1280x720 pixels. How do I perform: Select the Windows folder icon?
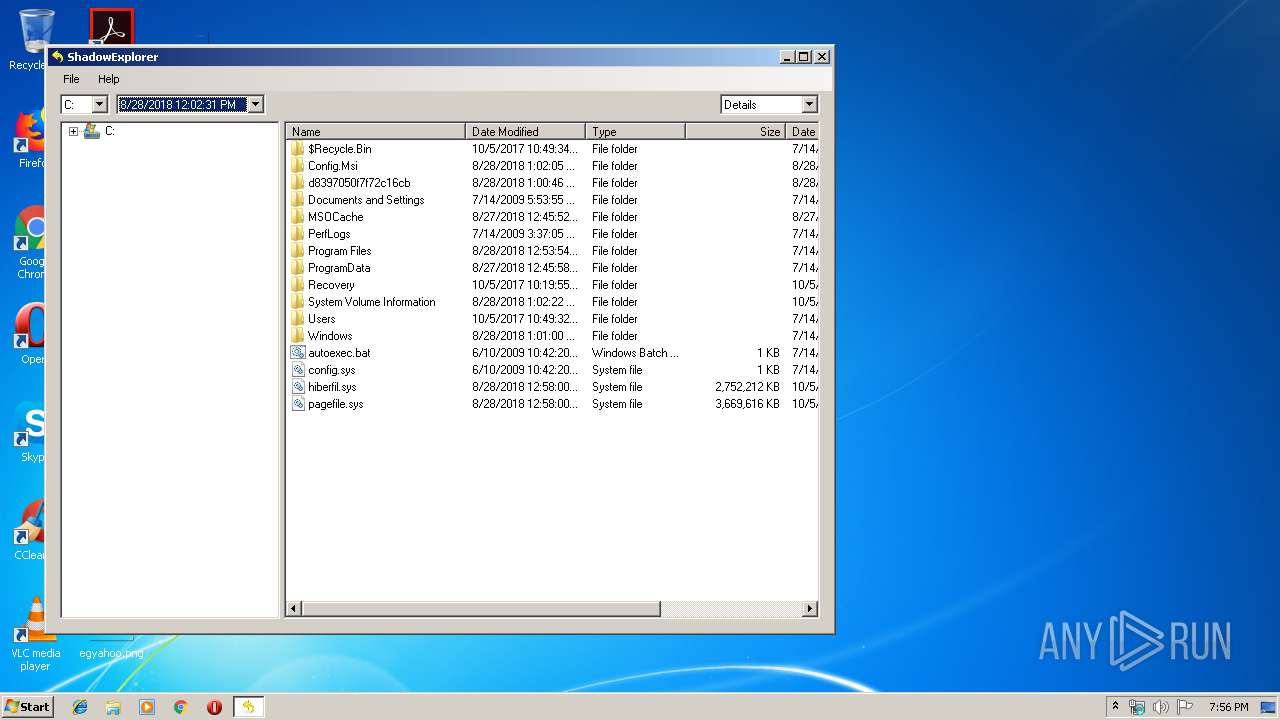[298, 336]
